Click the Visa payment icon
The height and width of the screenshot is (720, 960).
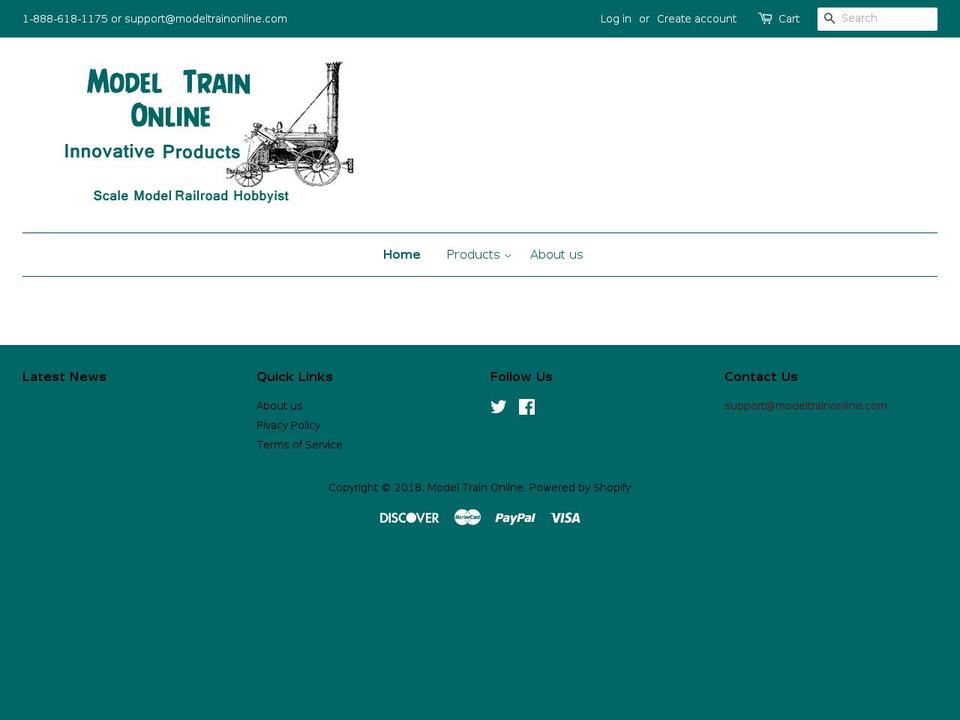tap(565, 518)
